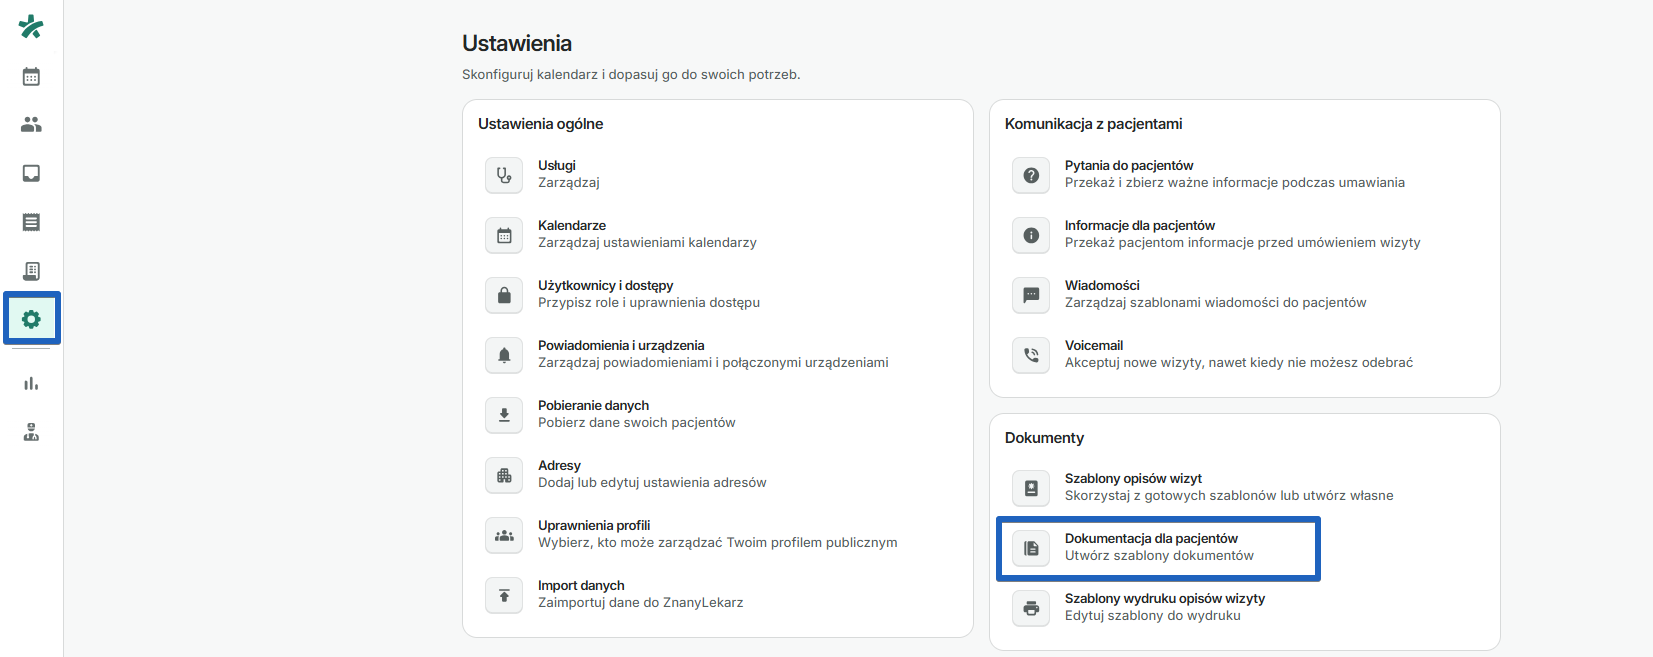Open Pobieranie danych option
The image size is (1653, 657).
pyautogui.click(x=593, y=406)
